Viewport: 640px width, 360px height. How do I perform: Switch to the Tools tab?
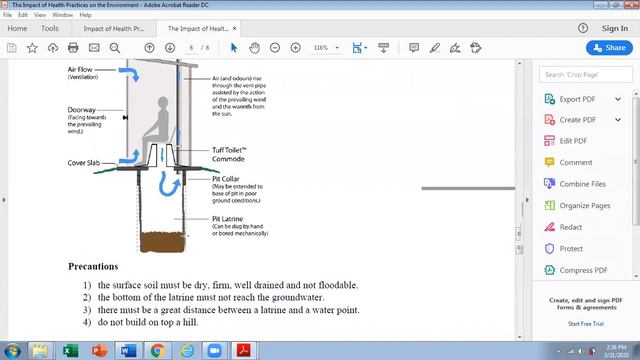tap(49, 29)
